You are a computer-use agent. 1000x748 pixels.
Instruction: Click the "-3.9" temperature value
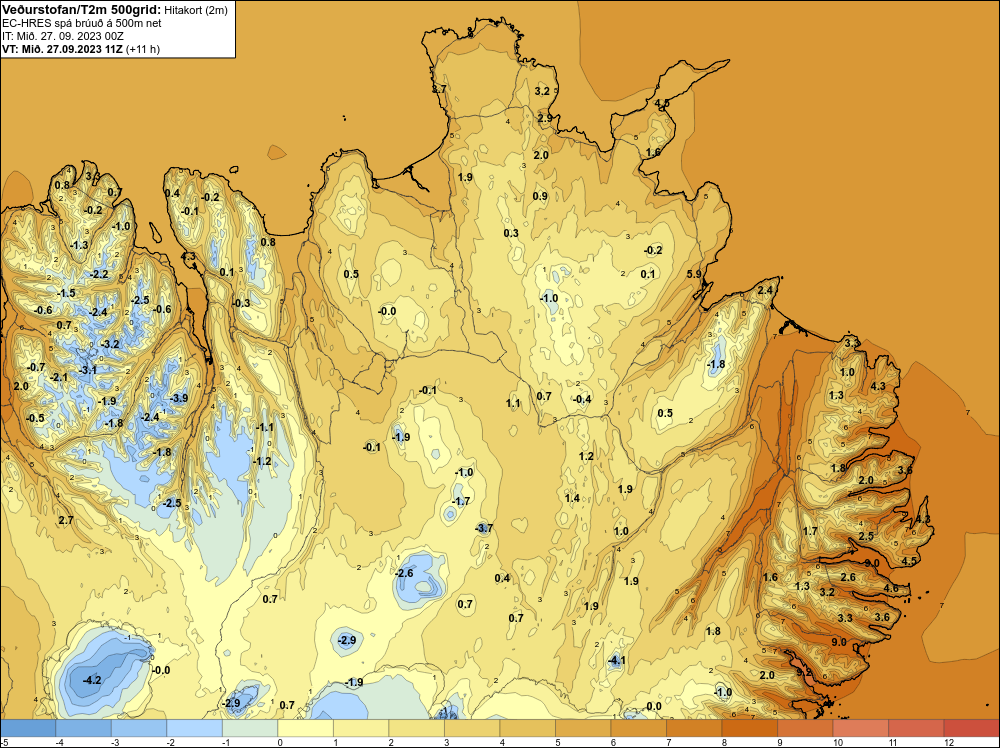coord(179,398)
